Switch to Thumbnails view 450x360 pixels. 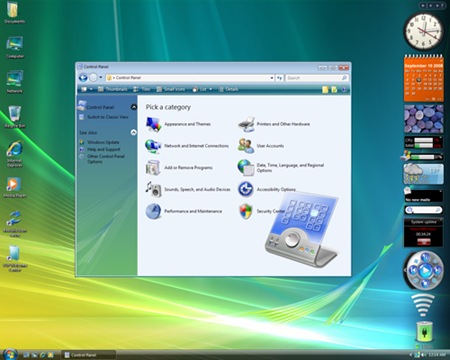(x=113, y=89)
